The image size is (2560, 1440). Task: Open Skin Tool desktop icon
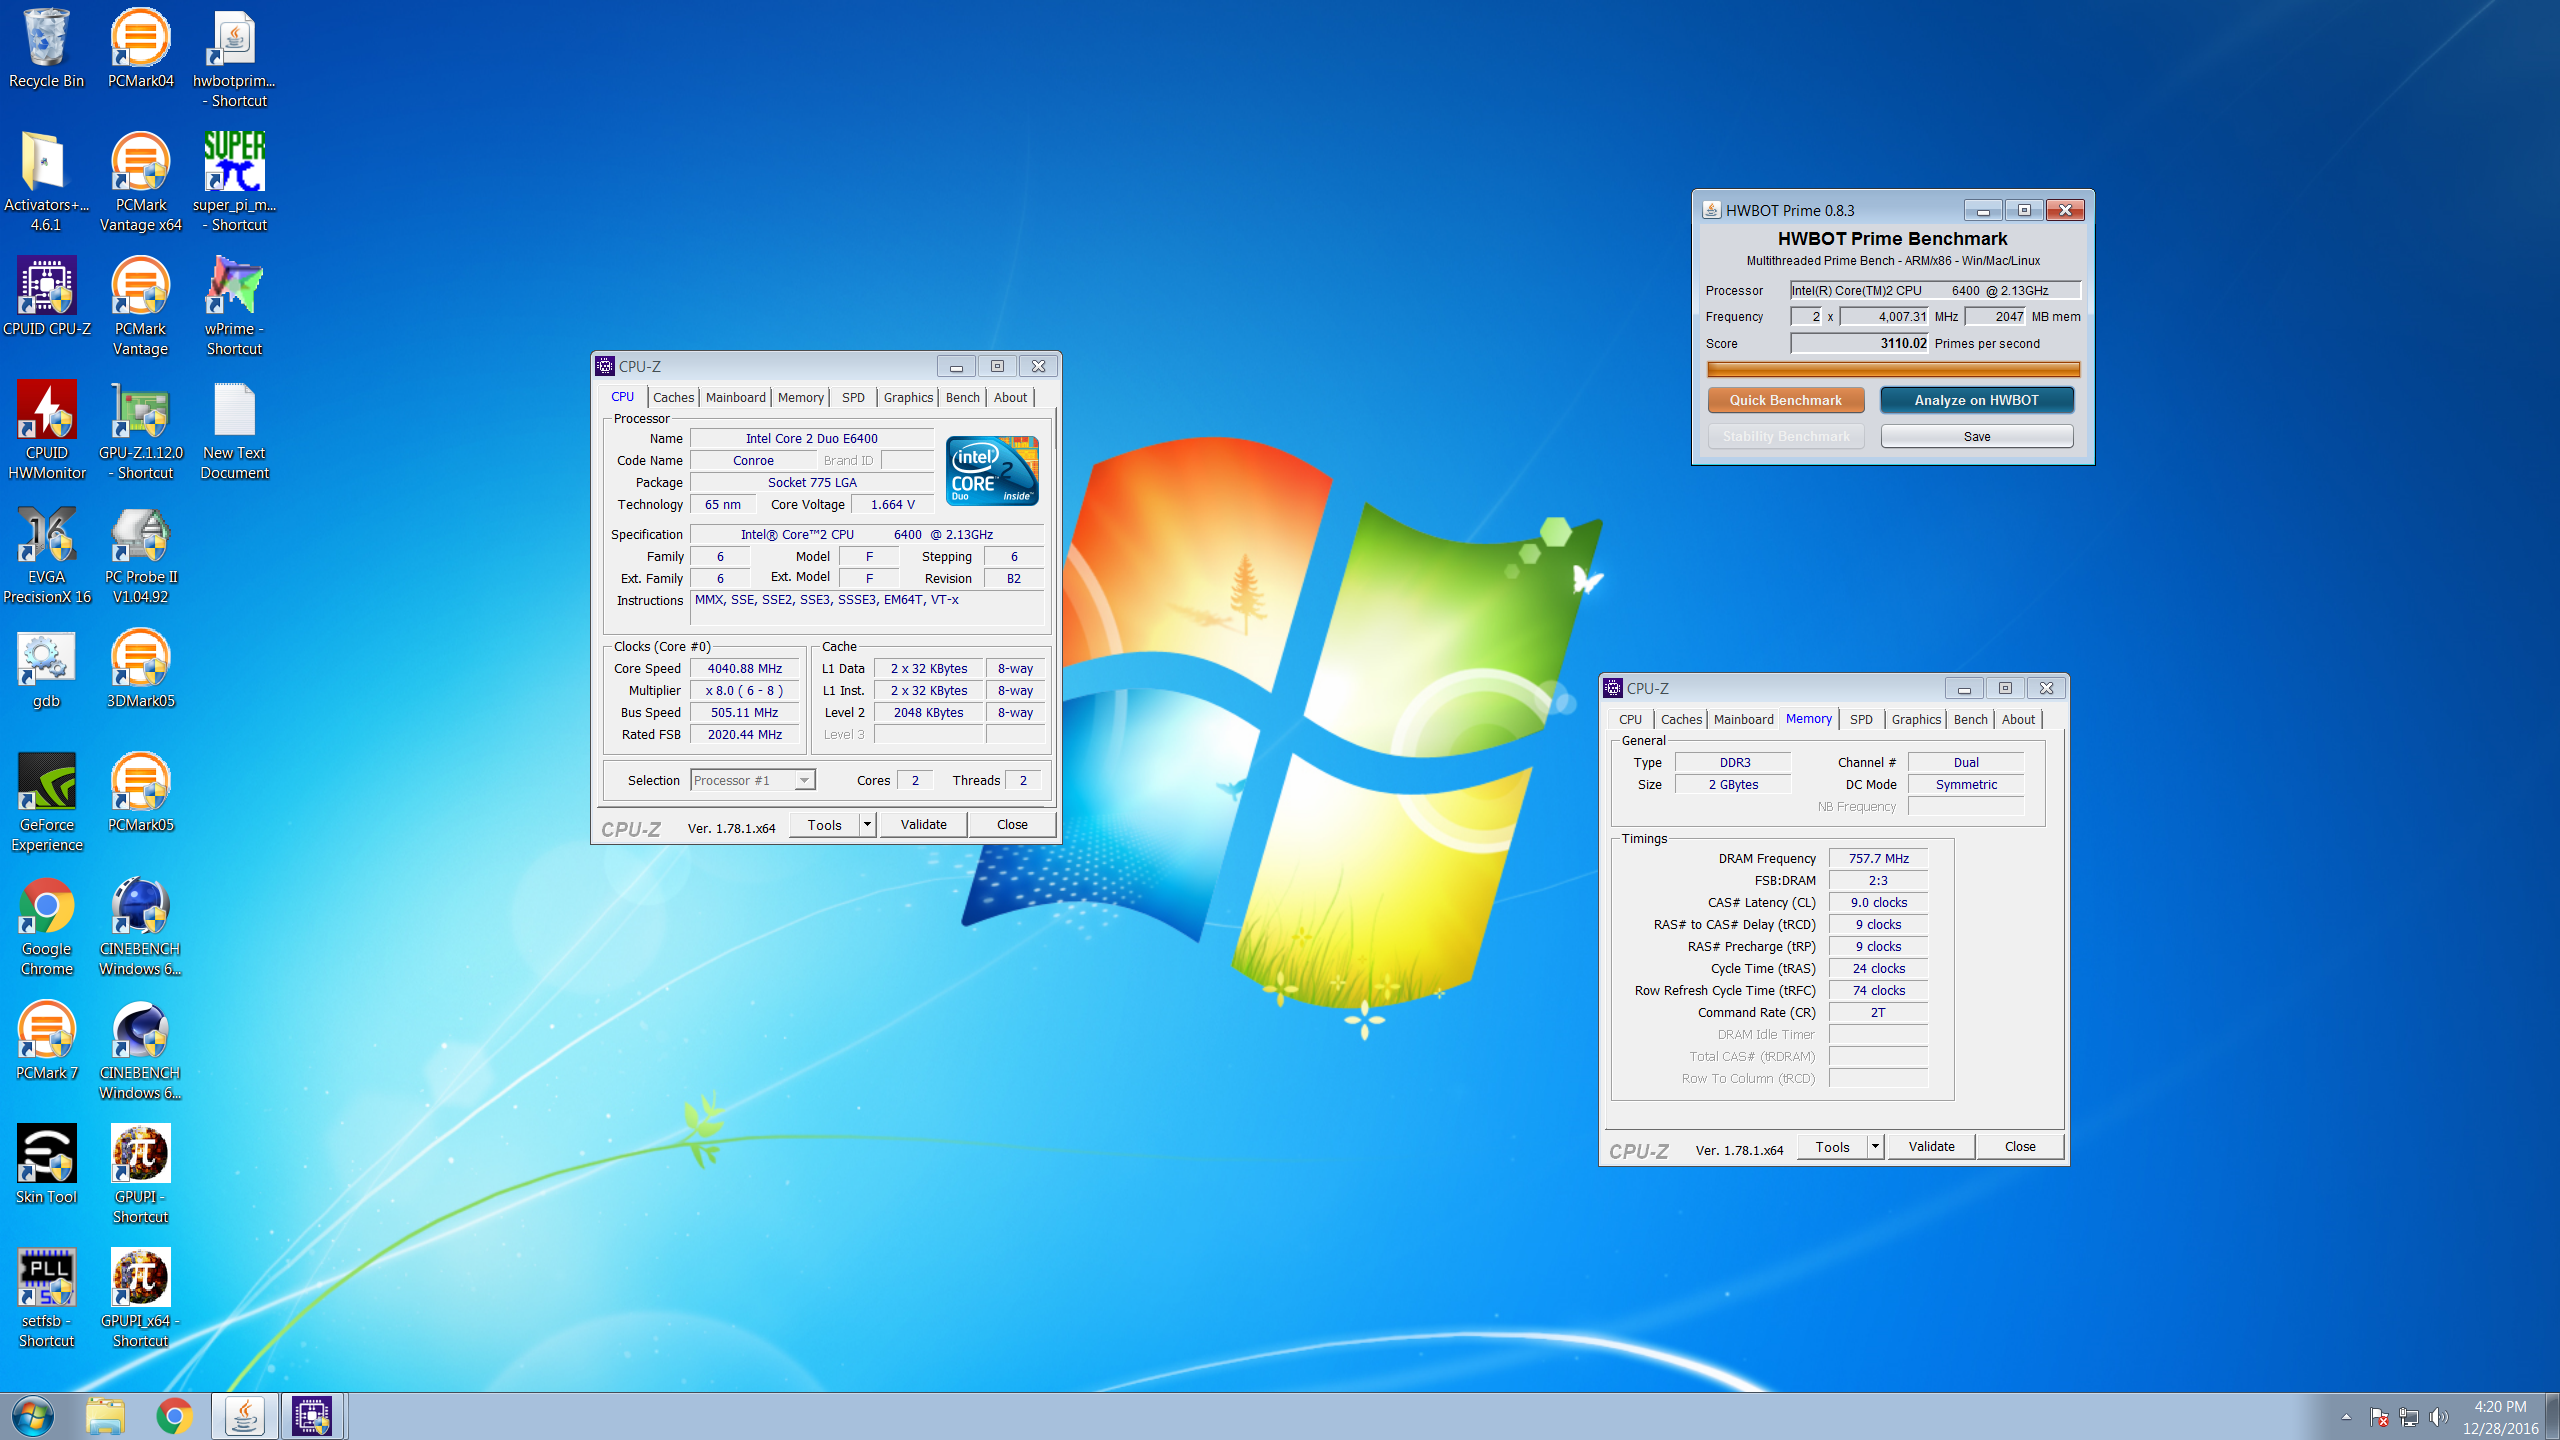[x=46, y=1164]
